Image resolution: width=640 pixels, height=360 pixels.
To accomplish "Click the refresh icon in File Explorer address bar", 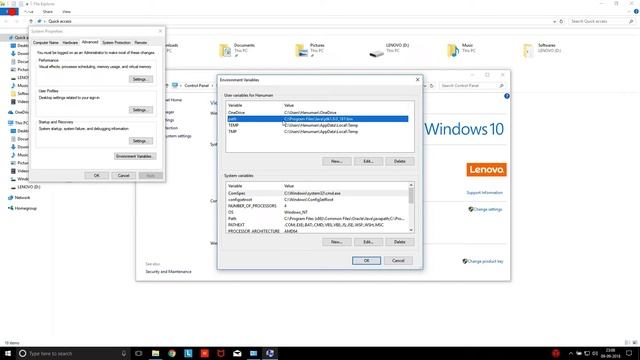I will [561, 21].
